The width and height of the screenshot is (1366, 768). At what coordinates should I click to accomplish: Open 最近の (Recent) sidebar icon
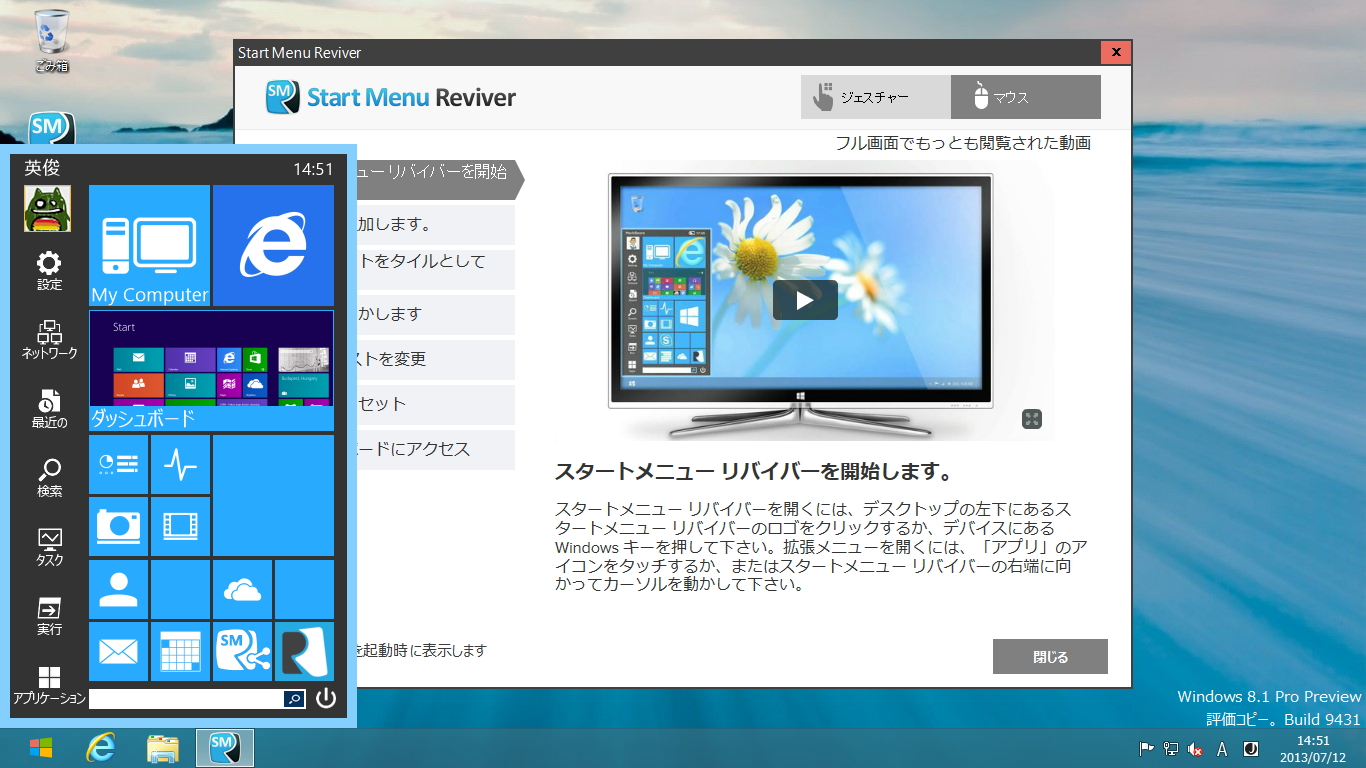[47, 403]
